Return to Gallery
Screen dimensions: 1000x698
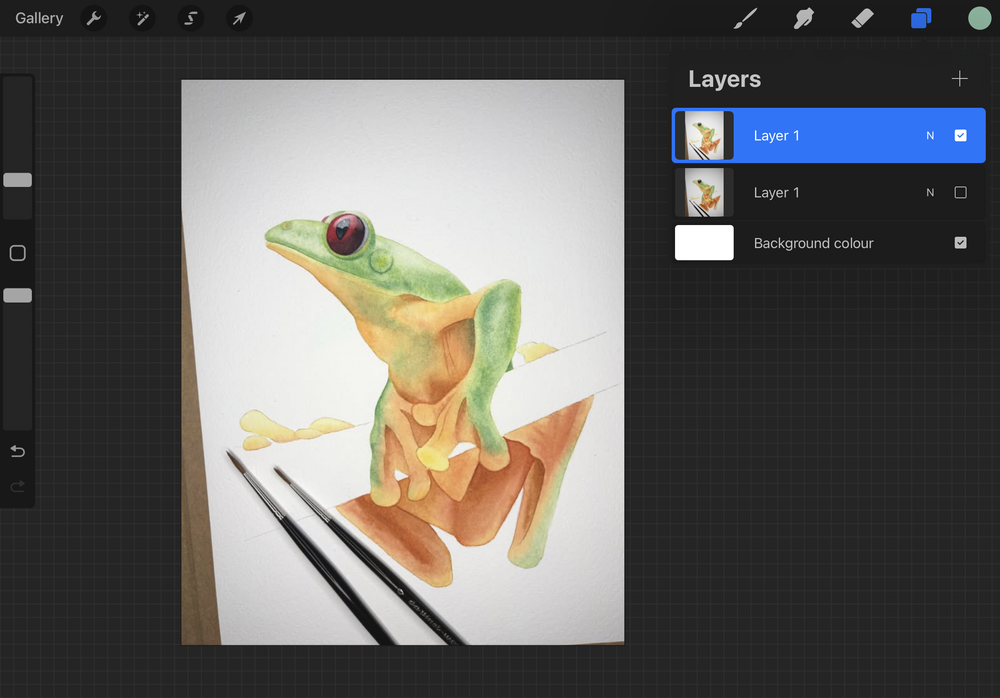coord(39,18)
